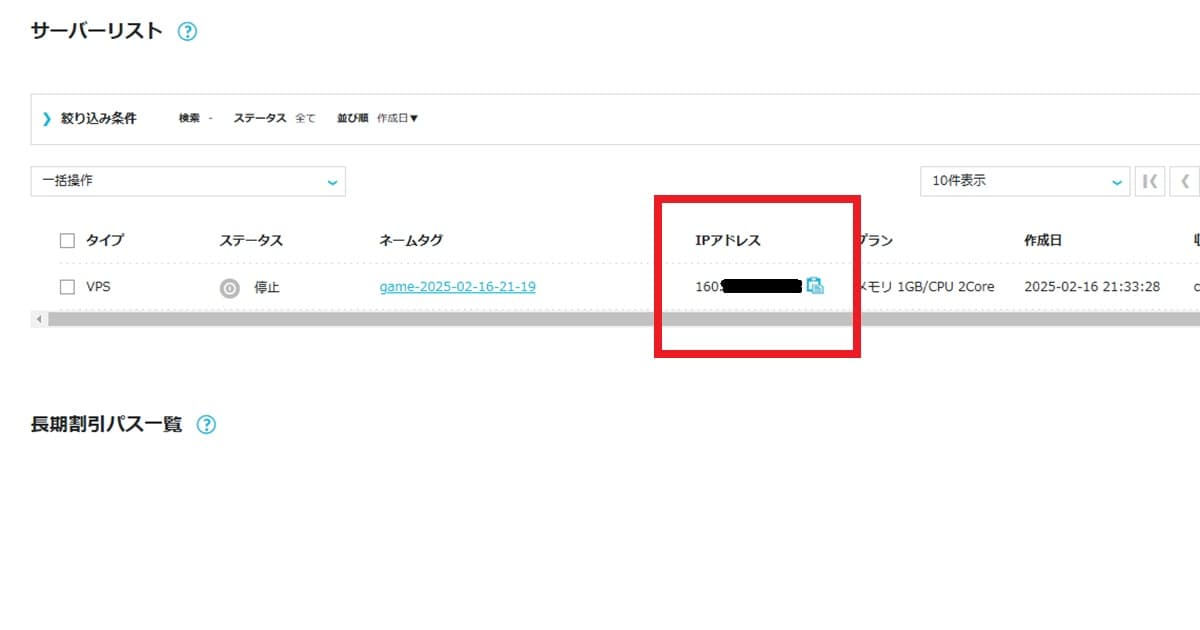Tick the select-all checkbox in the タイプ header

(67, 240)
